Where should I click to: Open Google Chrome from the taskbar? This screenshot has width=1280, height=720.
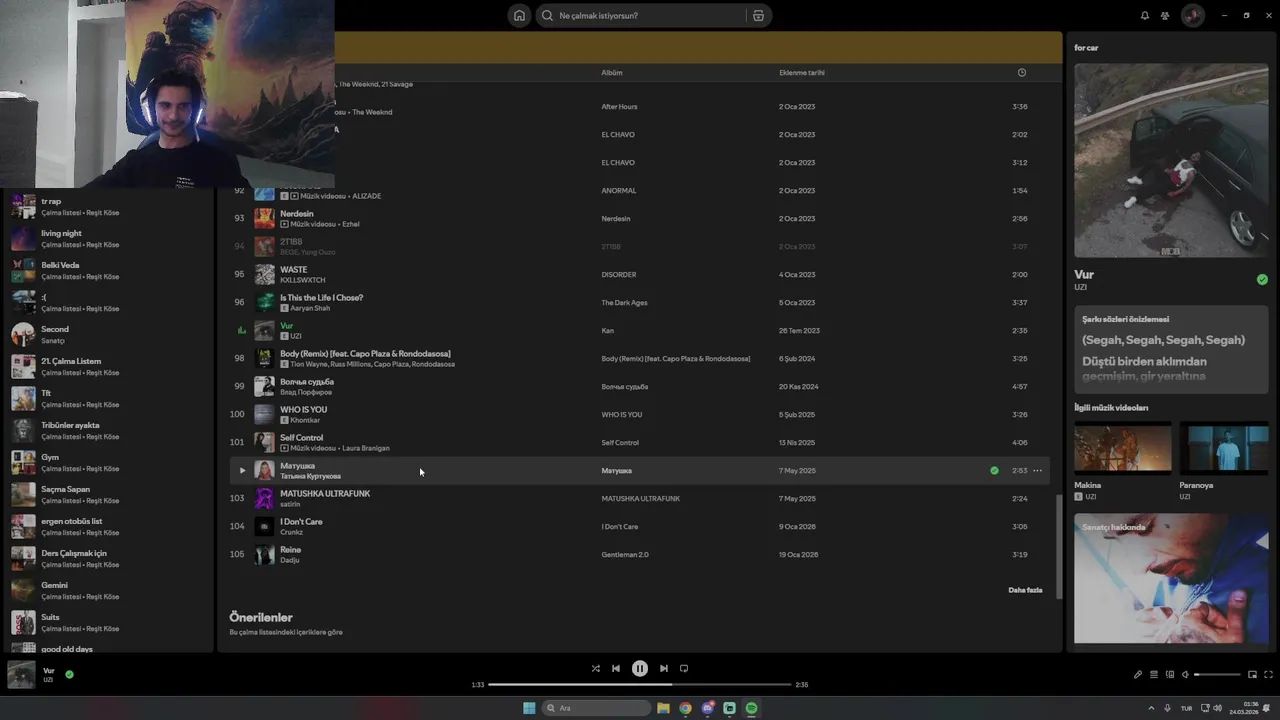tap(685, 708)
